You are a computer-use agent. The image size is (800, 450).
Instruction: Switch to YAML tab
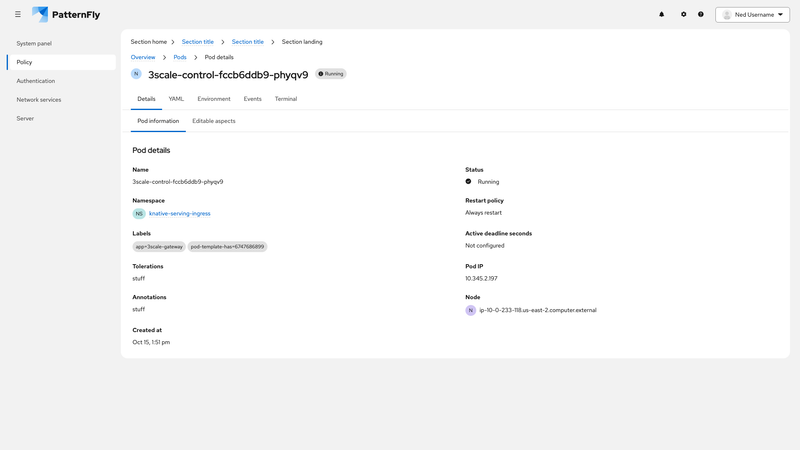click(x=176, y=99)
